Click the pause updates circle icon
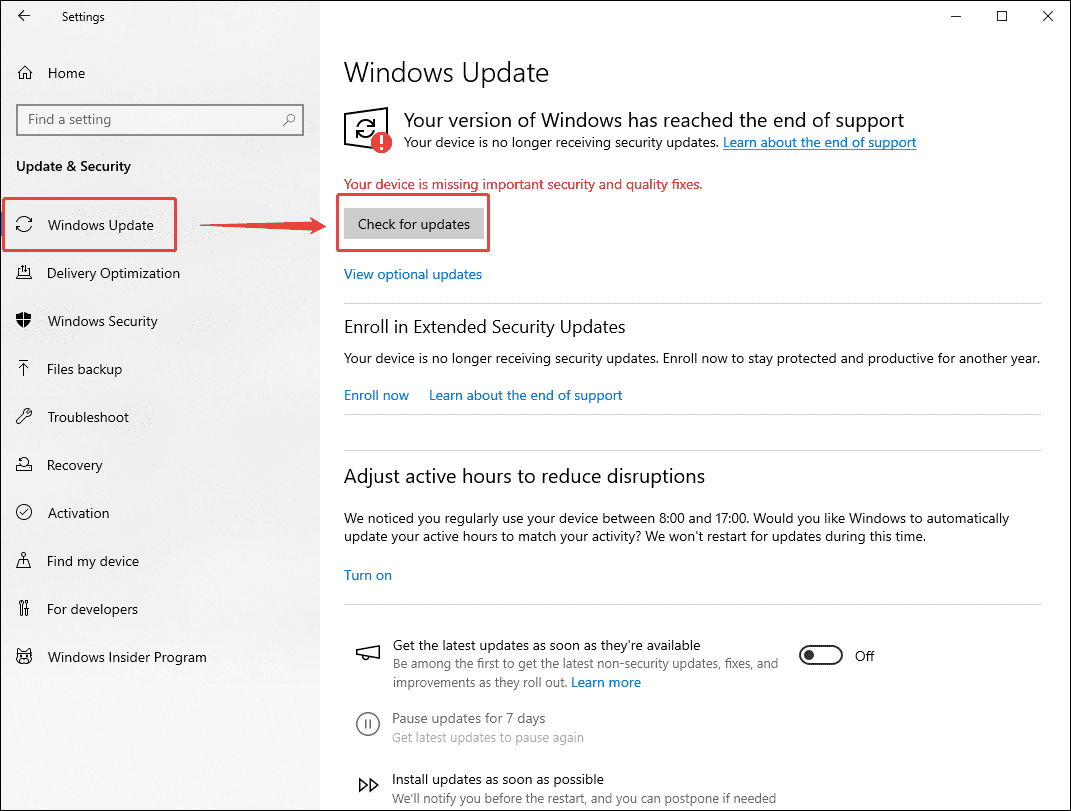The width and height of the screenshot is (1071, 811). coord(367,724)
